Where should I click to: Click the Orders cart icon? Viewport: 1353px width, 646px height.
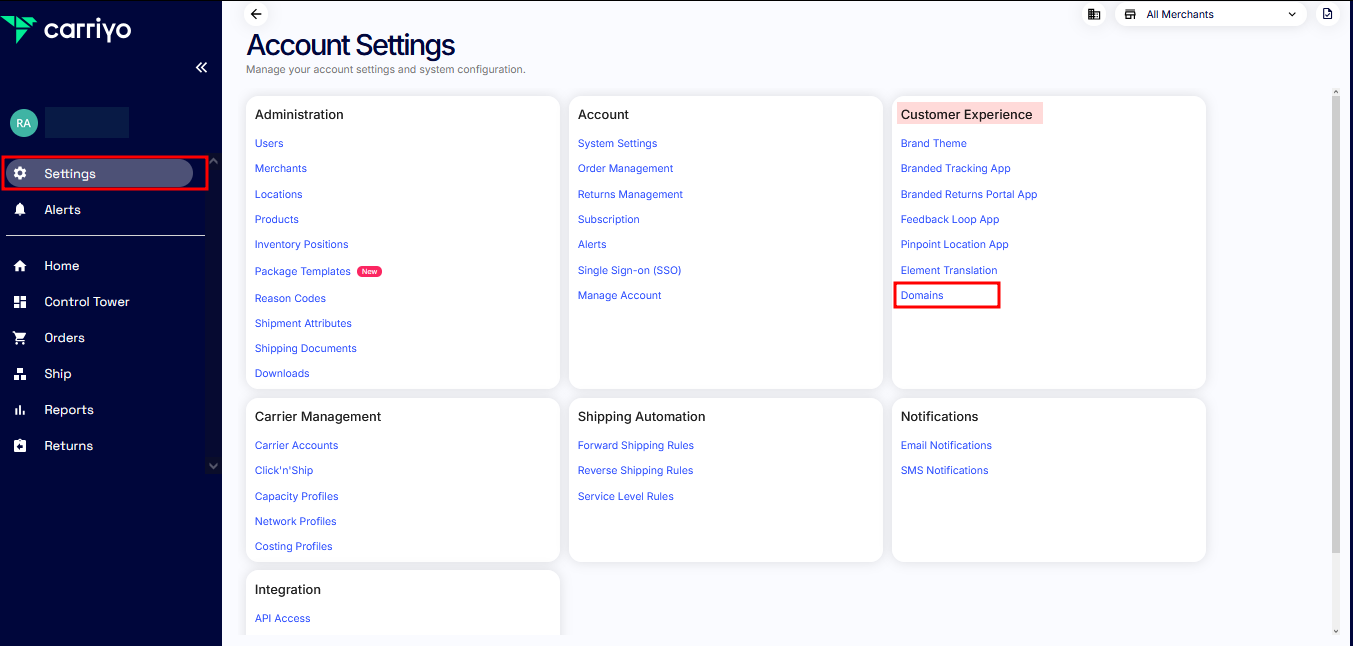point(20,338)
